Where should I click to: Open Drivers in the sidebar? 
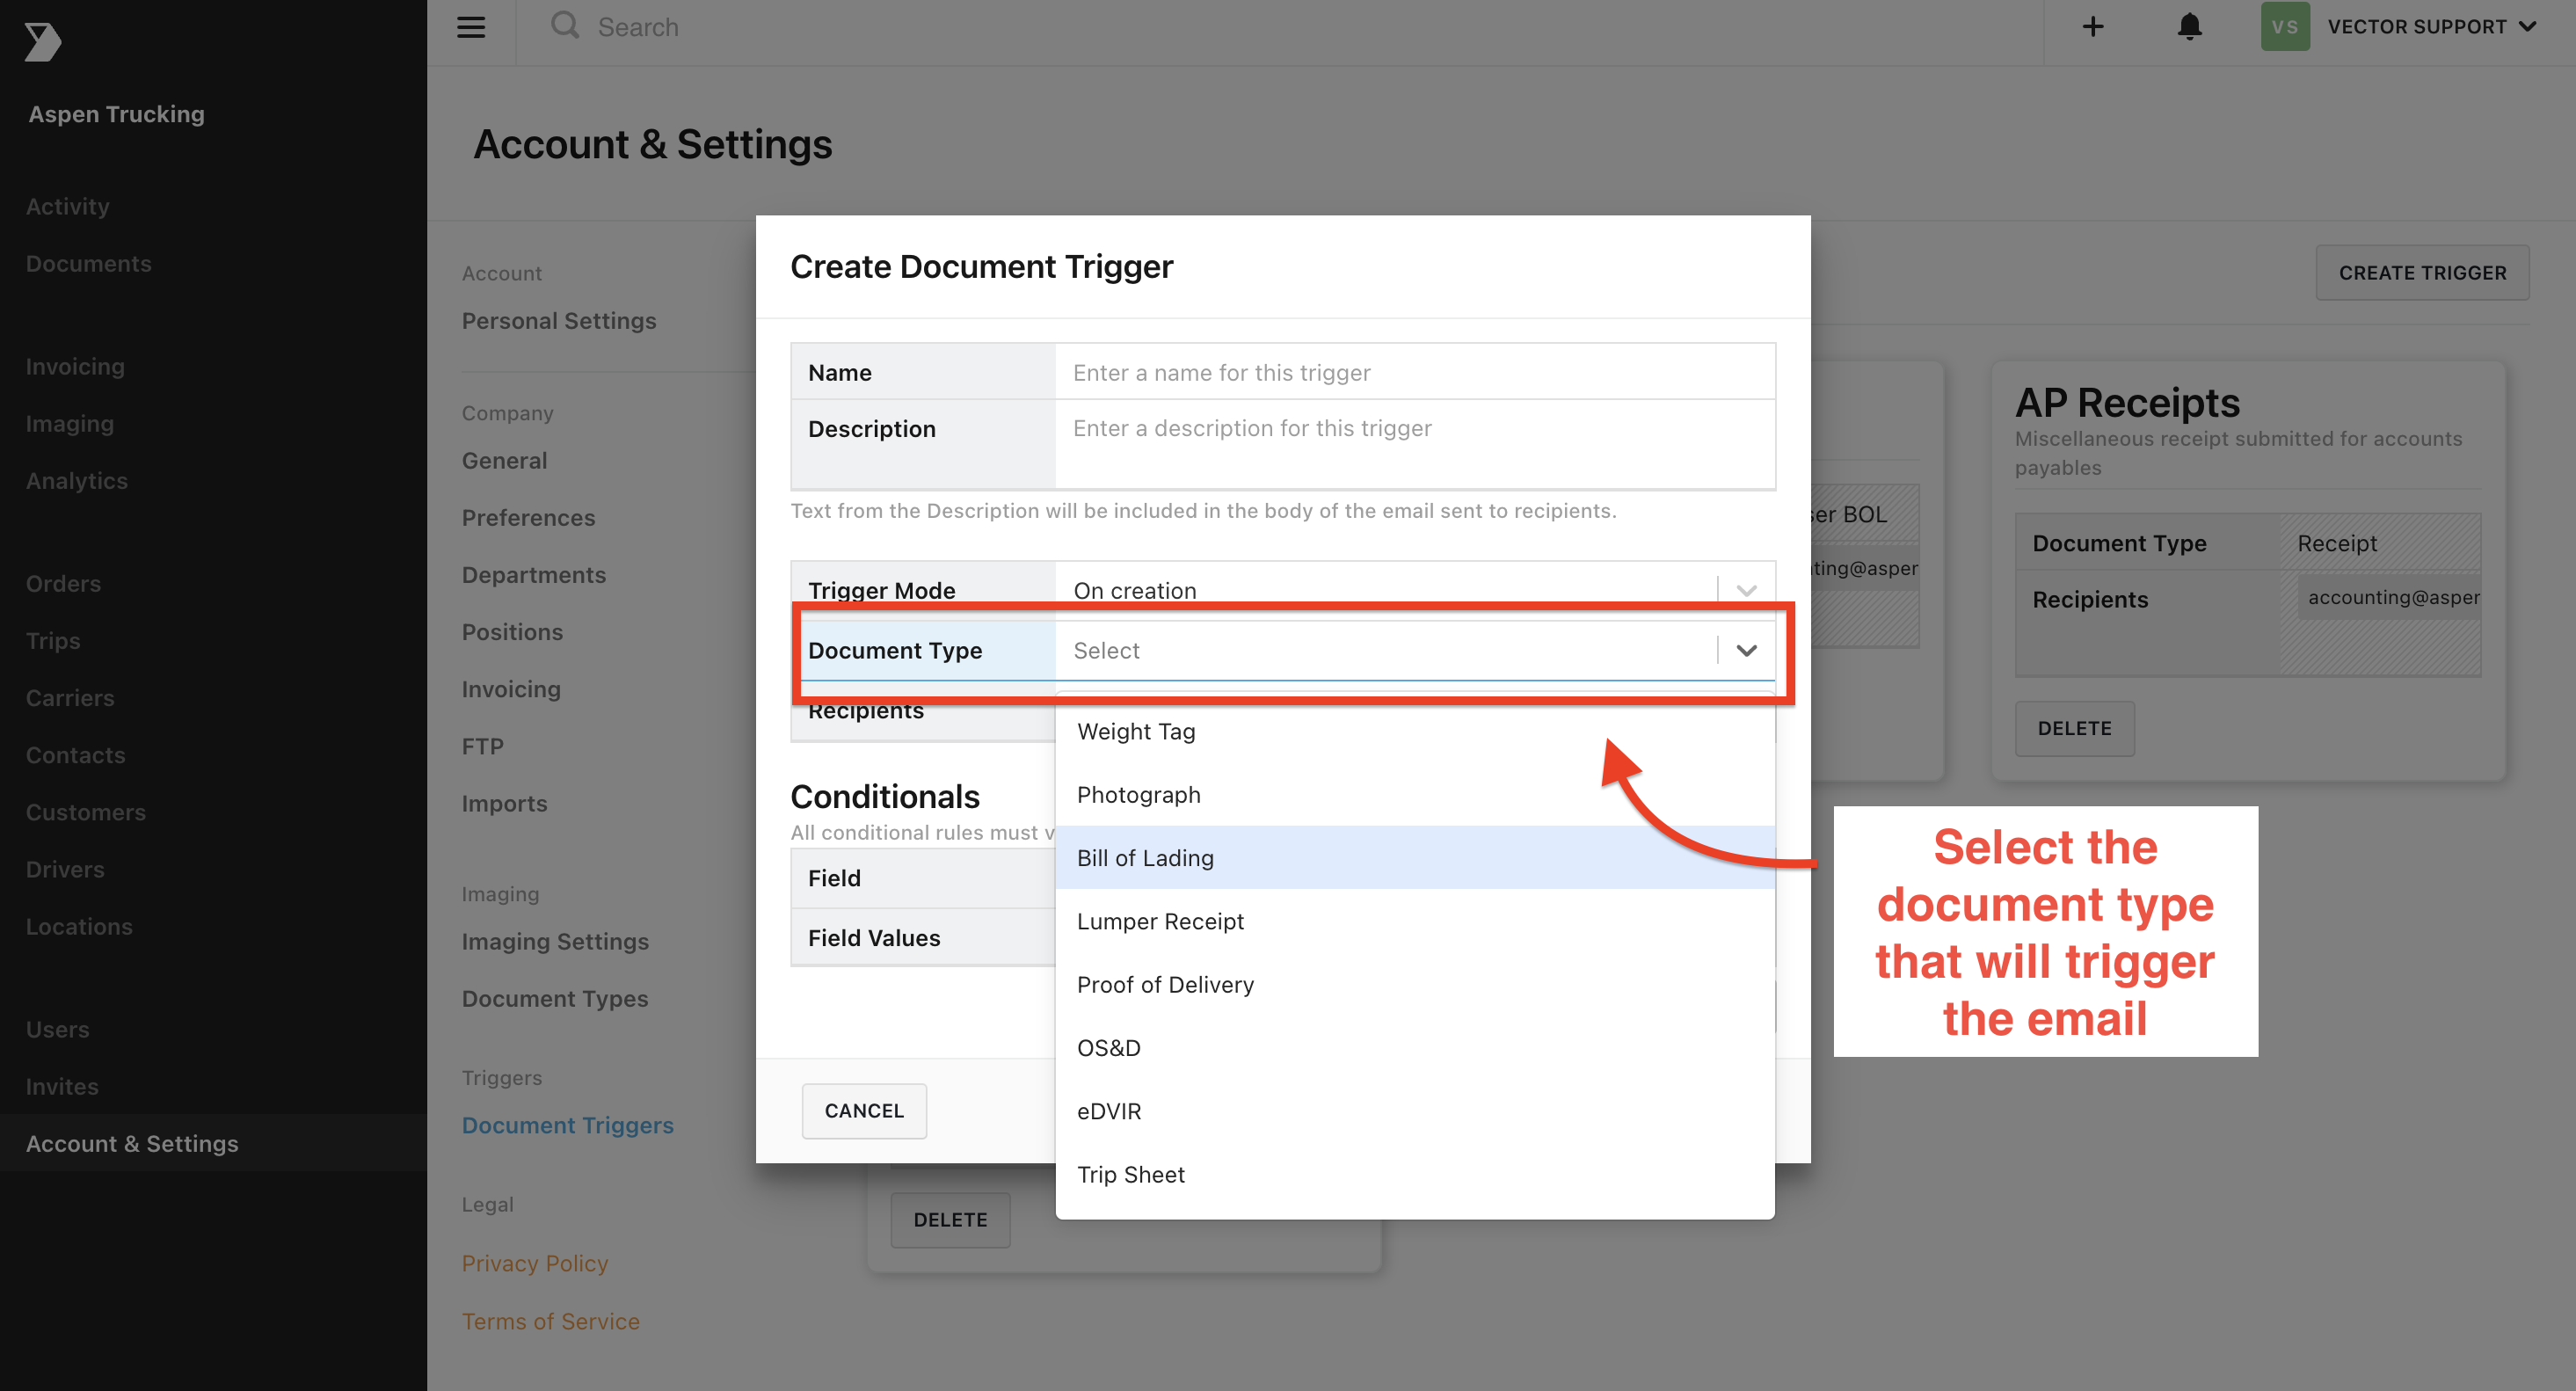(65, 869)
